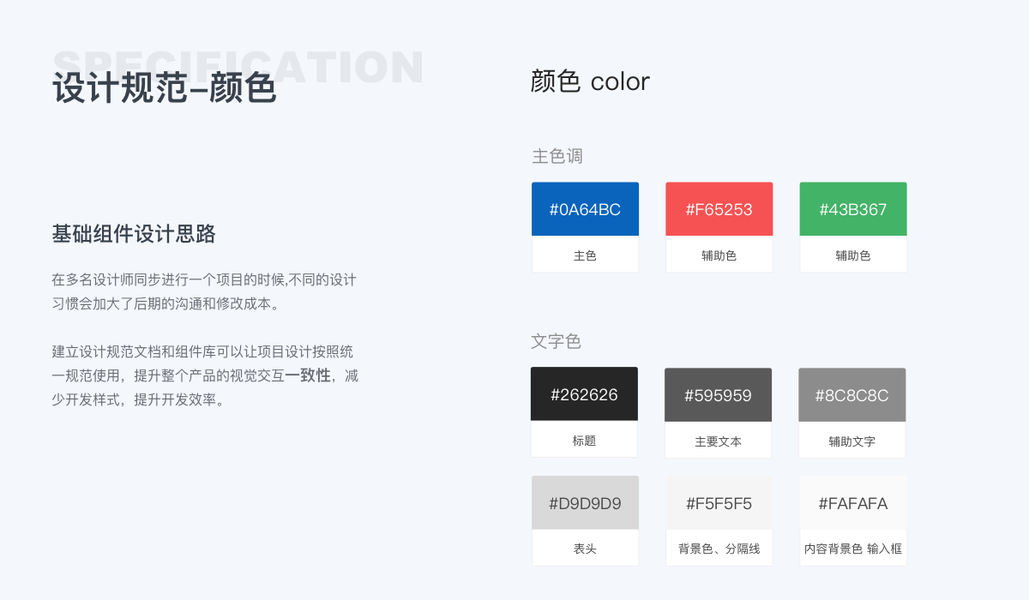Select the red #F65253 swatch
Viewport: 1029px width, 600px height.
pyautogui.click(x=719, y=209)
